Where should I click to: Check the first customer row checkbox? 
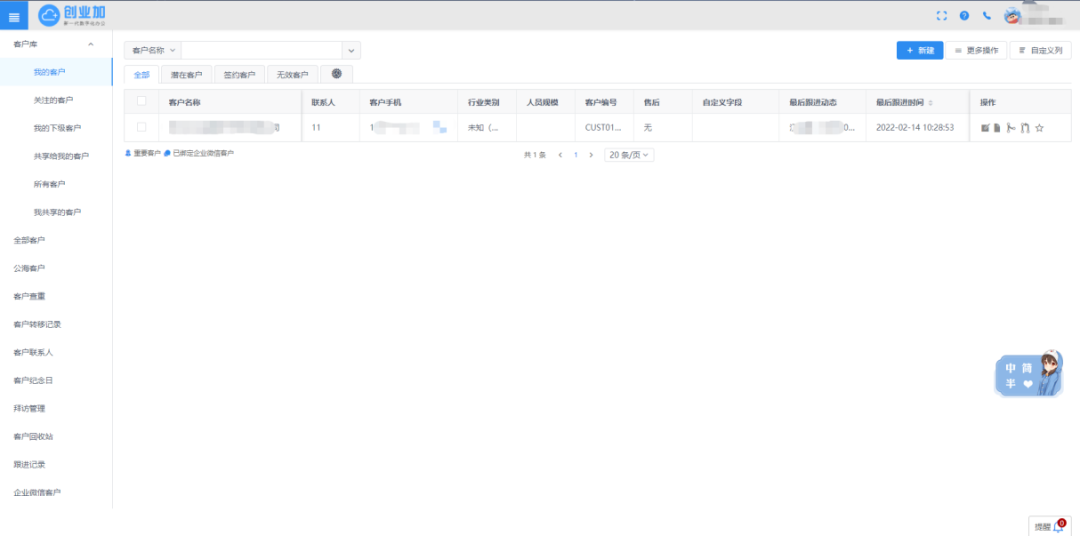pos(141,127)
